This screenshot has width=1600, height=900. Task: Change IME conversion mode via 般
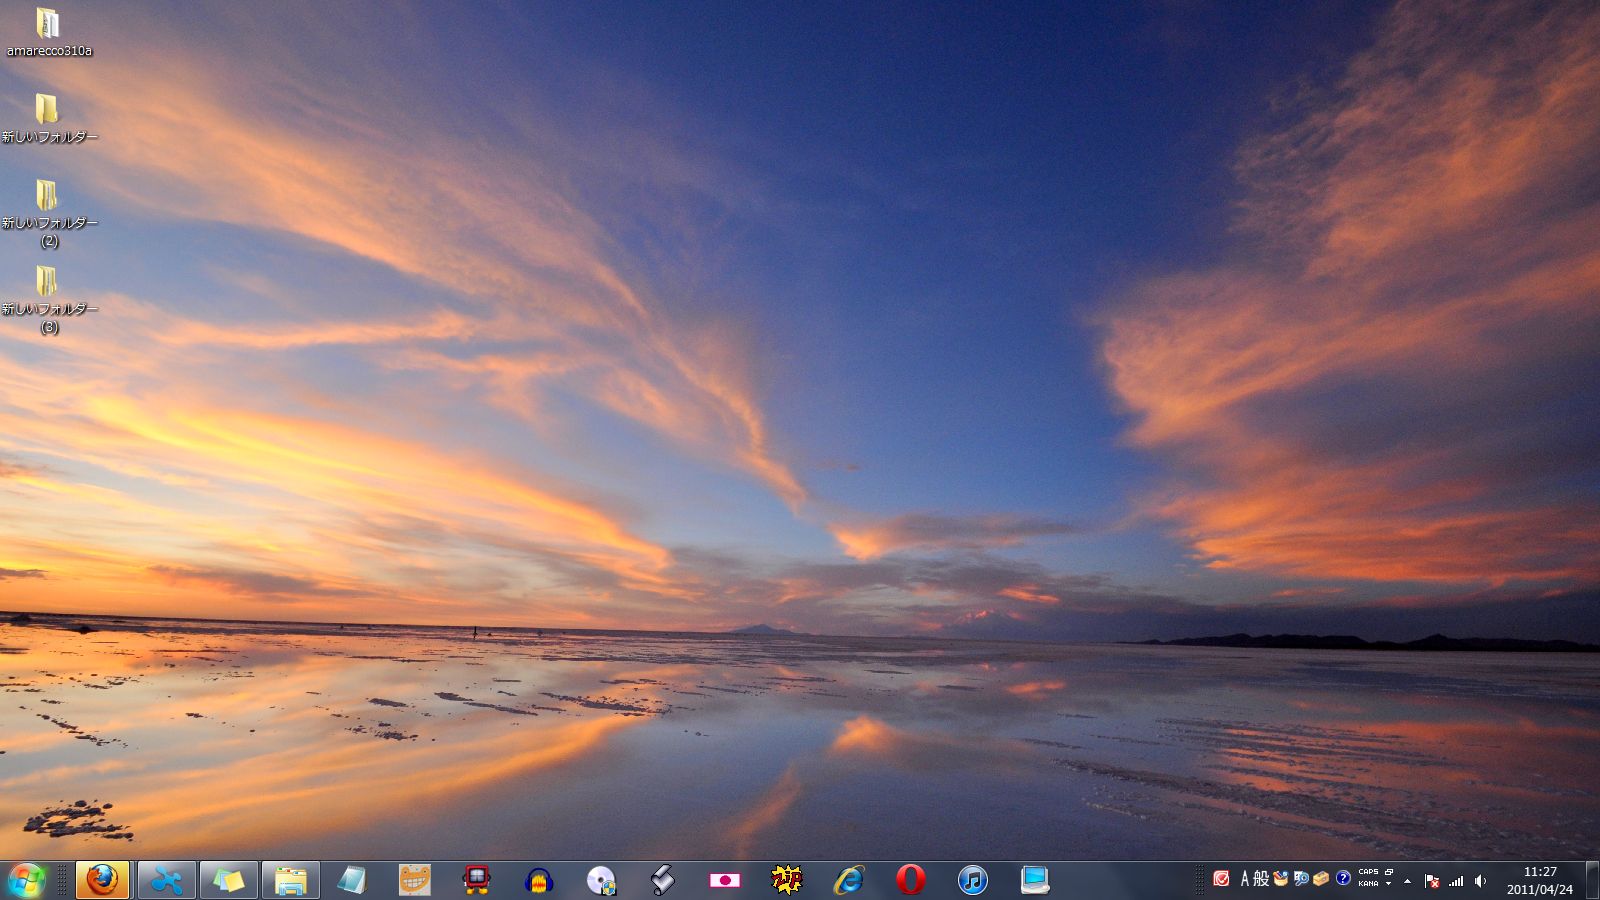1261,878
